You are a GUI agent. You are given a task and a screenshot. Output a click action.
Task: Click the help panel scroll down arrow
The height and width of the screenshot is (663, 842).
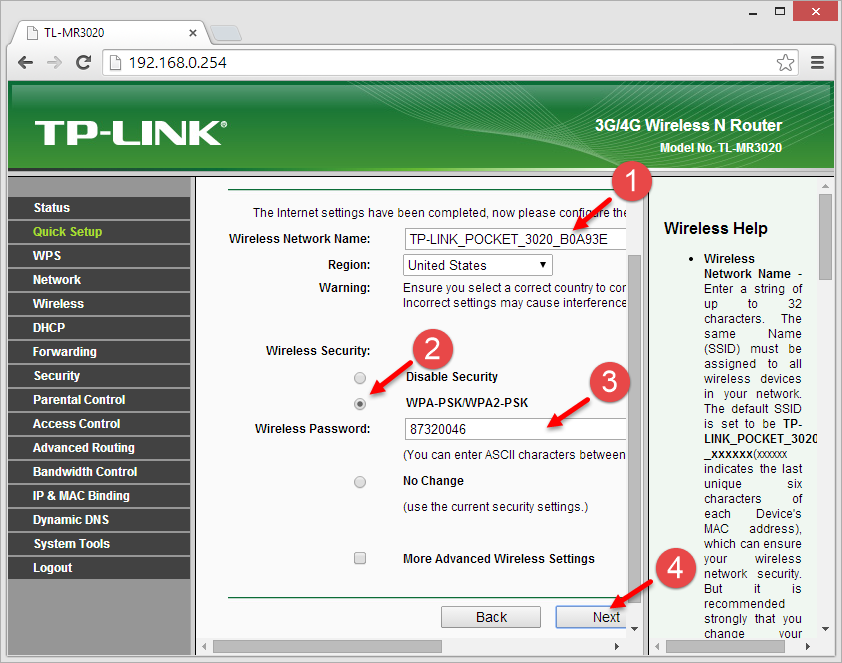825,629
